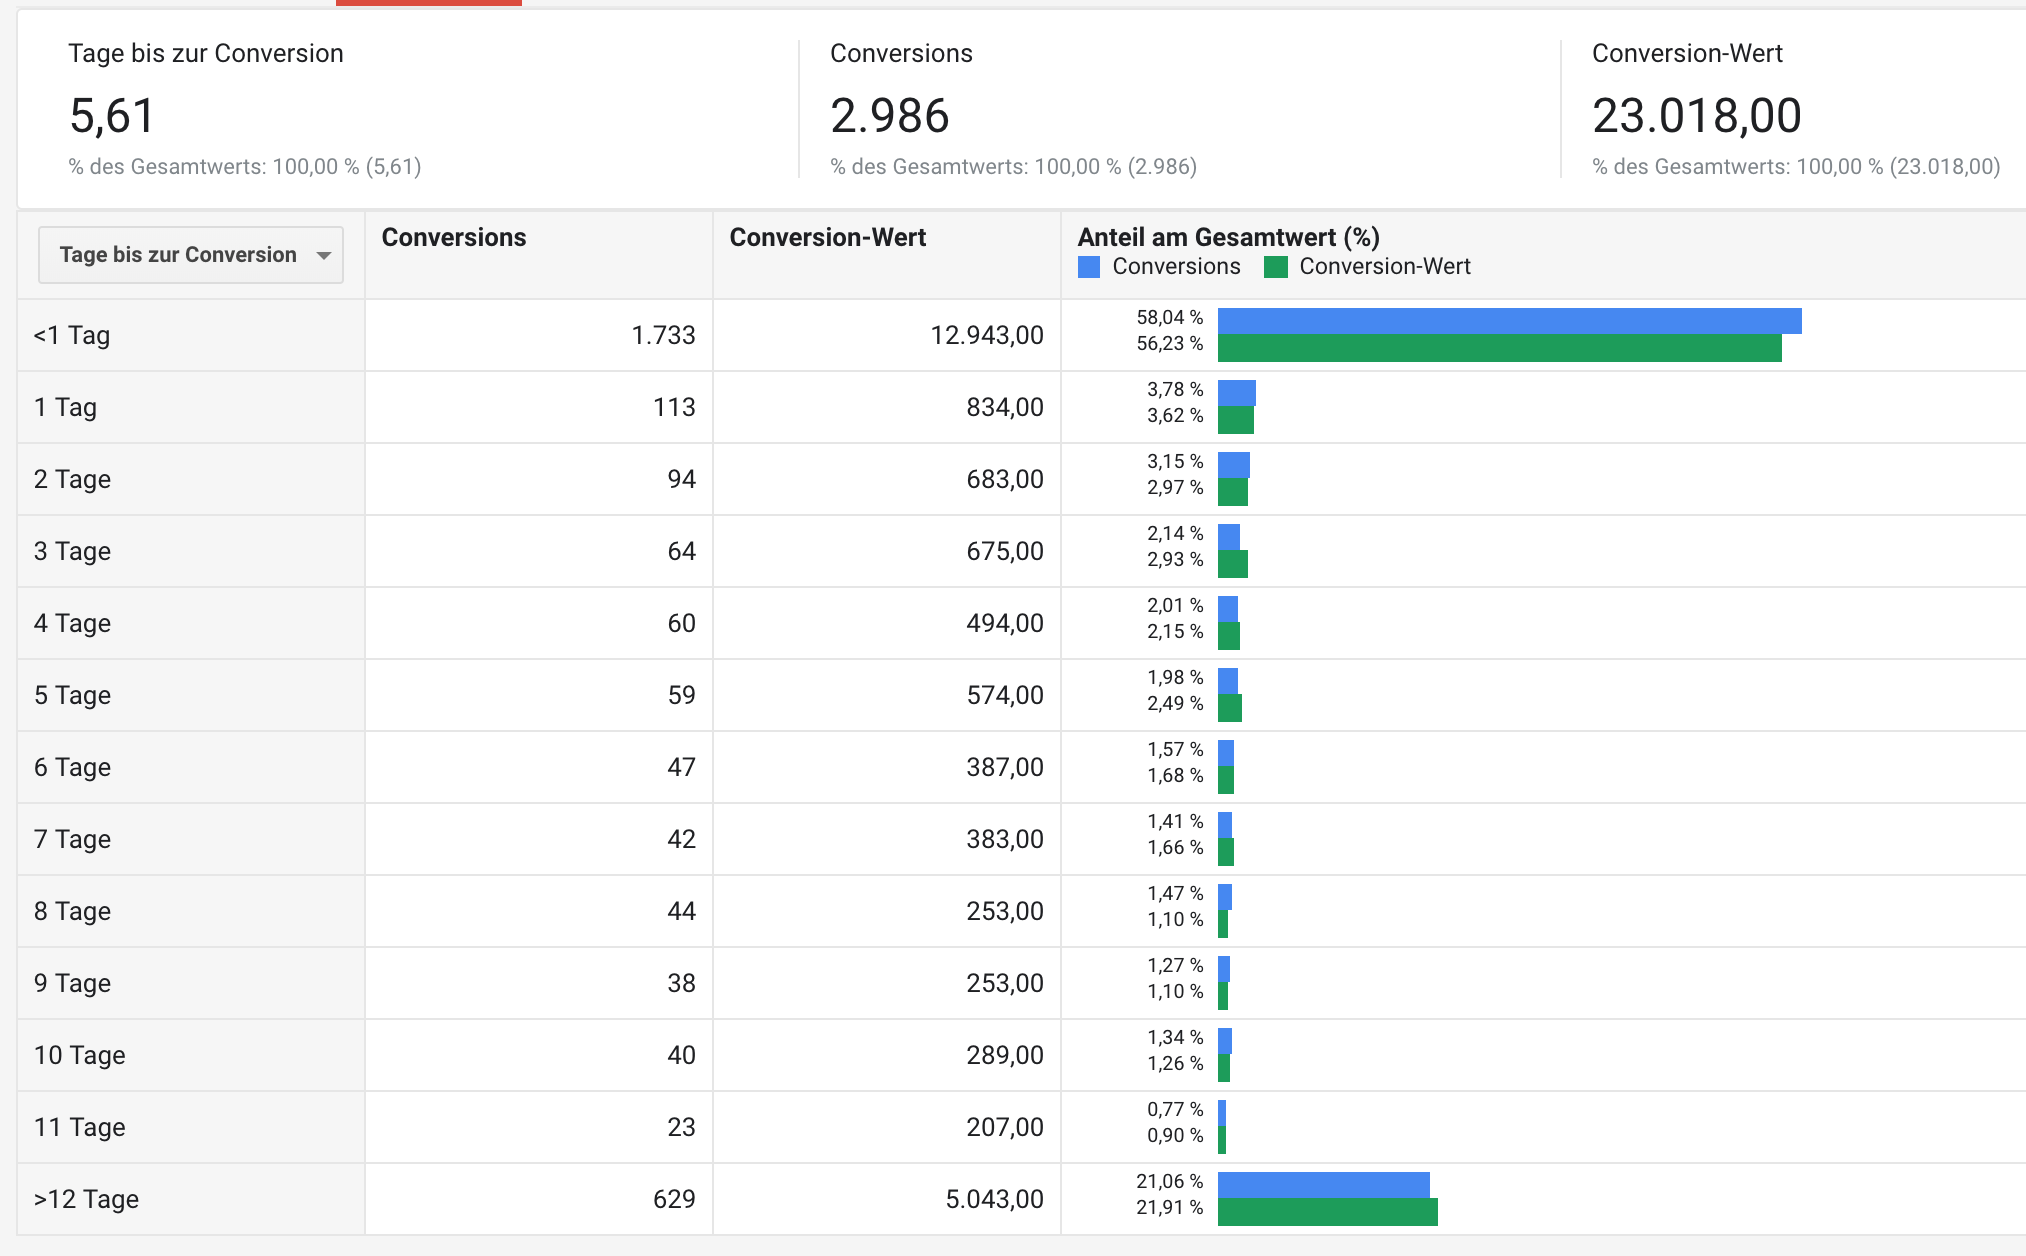Click the '9 Tage' row label
2026x1256 pixels.
(72, 983)
